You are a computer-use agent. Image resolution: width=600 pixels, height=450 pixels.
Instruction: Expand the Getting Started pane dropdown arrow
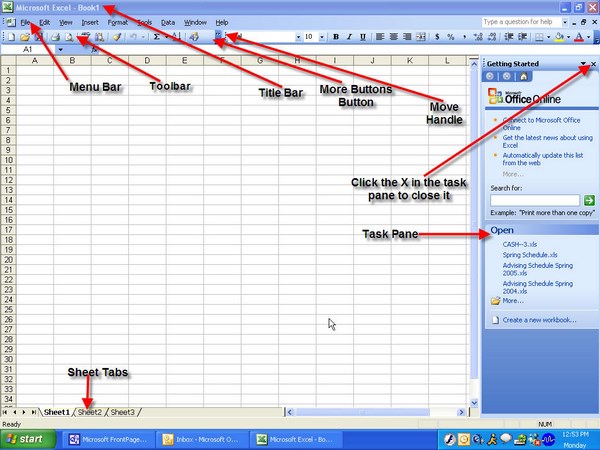tap(583, 64)
